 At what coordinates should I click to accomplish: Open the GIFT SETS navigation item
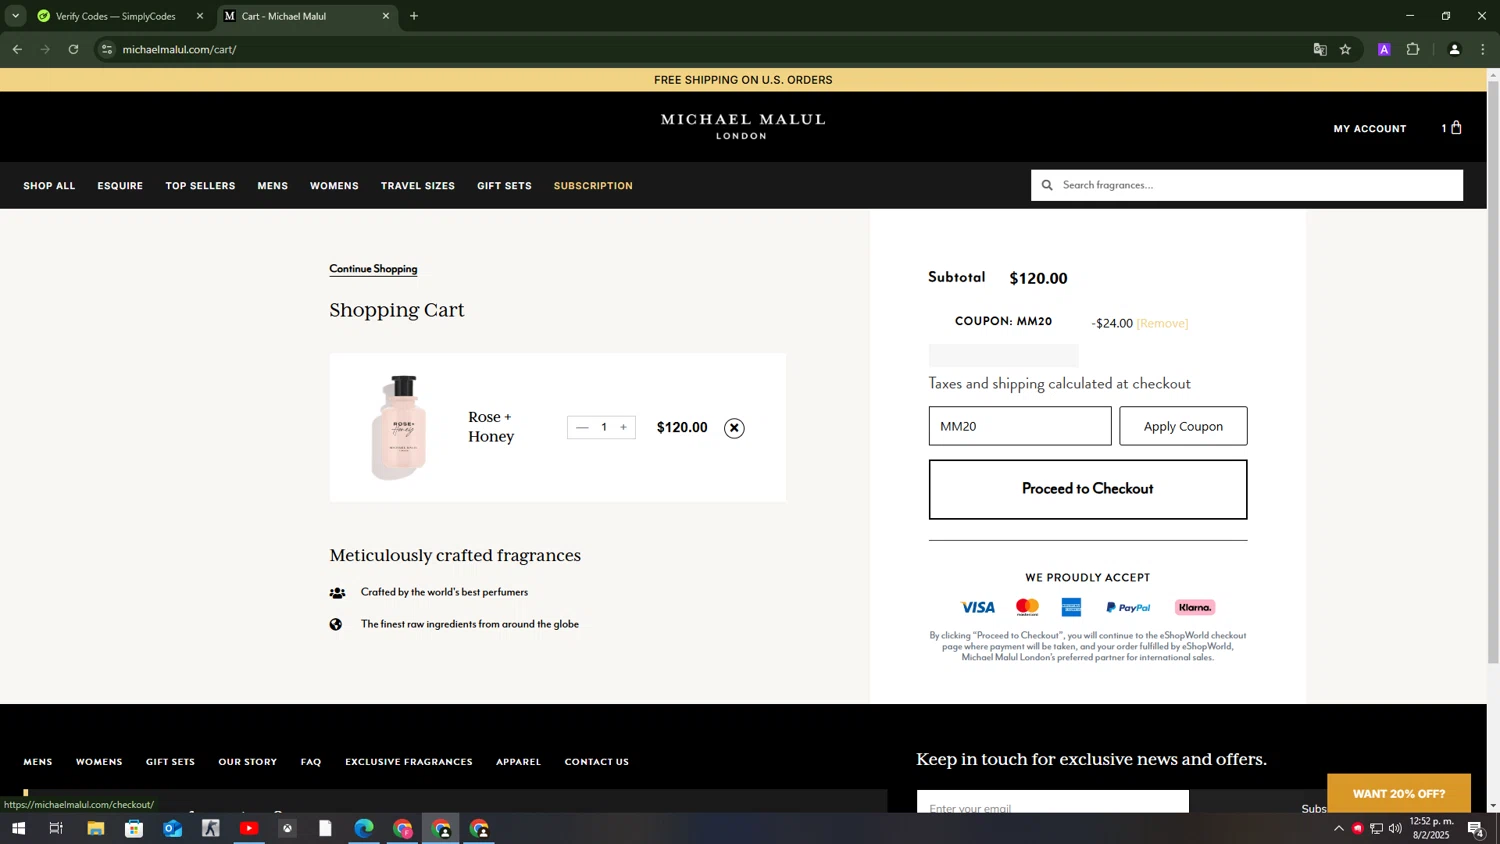point(504,186)
